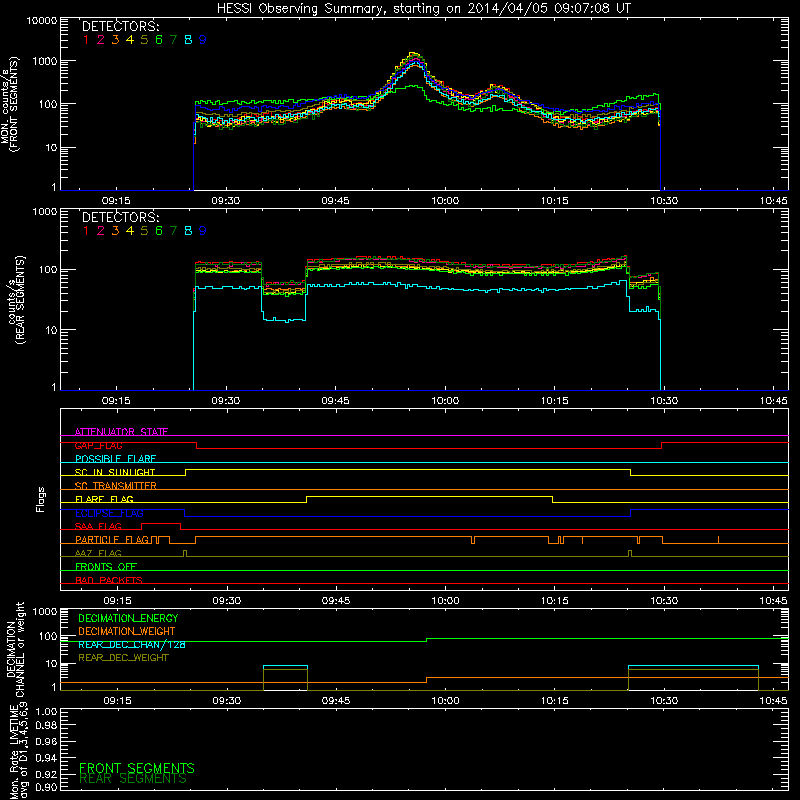Click the FRONTS_OFF flag label
800x800 pixels.
coord(106,566)
